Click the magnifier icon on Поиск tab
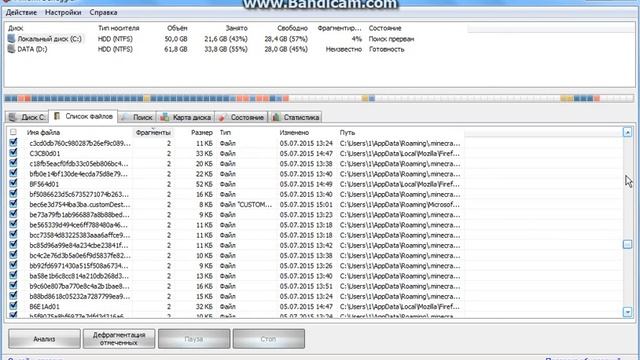This screenshot has width=640, height=360. 125,117
